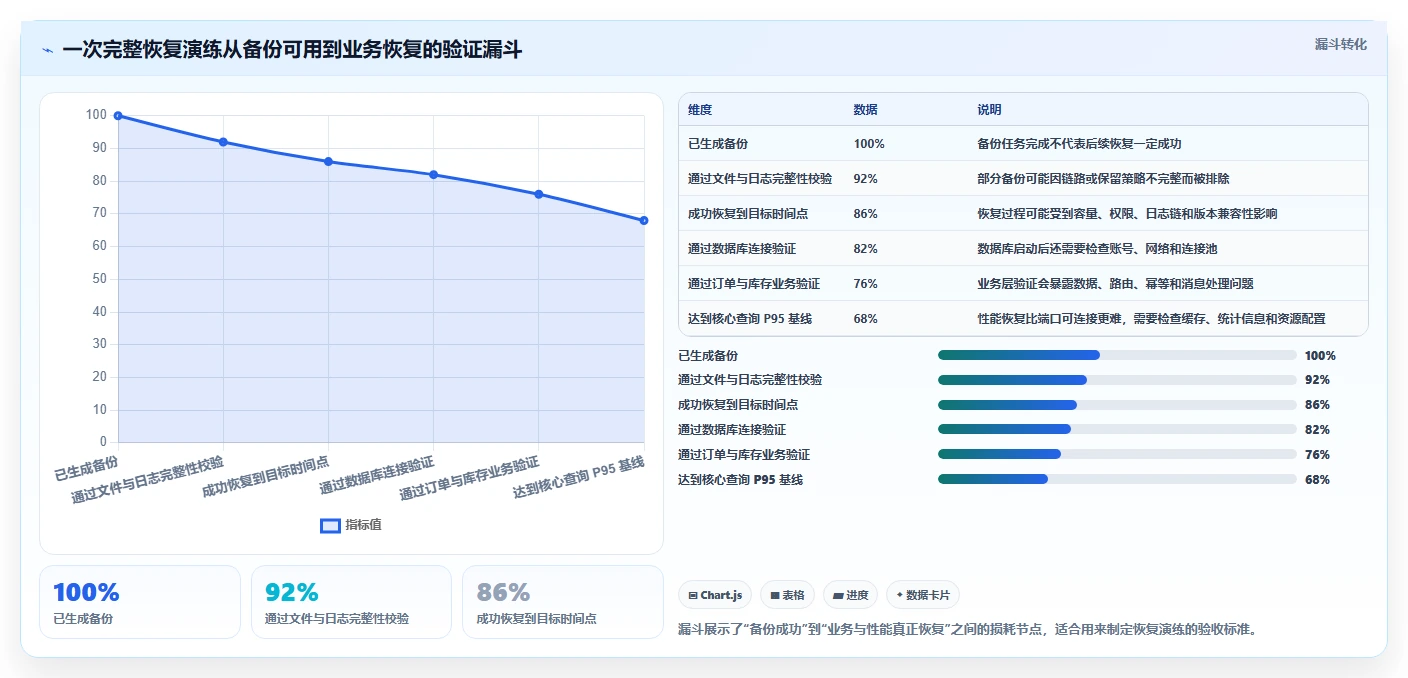Click the 维度 table column header
This screenshot has height=678, width=1408.
pyautogui.click(x=700, y=110)
